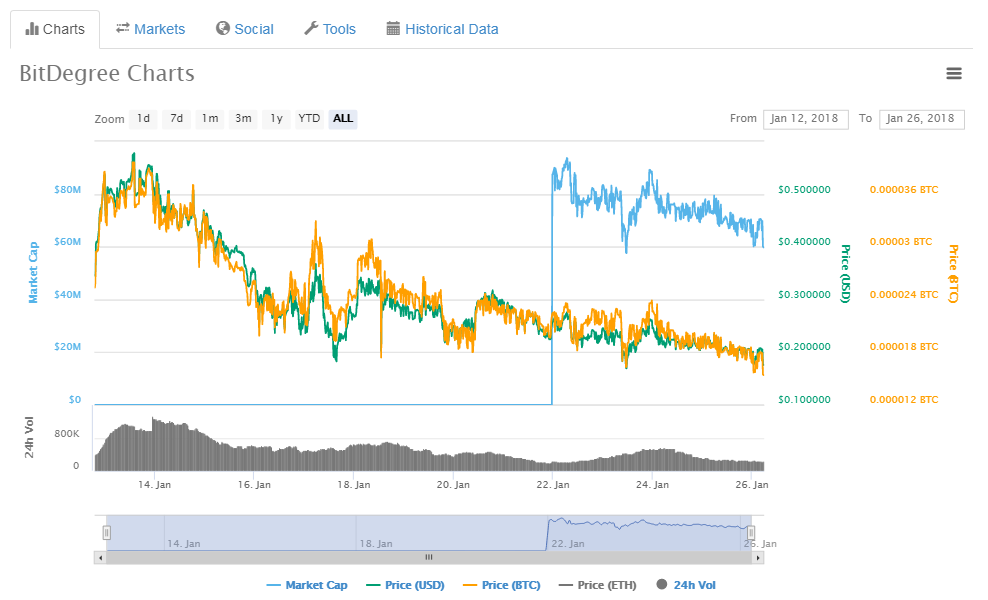The height and width of the screenshot is (600, 988).
Task: Toggle 24h Vol series in legend
Action: point(686,585)
